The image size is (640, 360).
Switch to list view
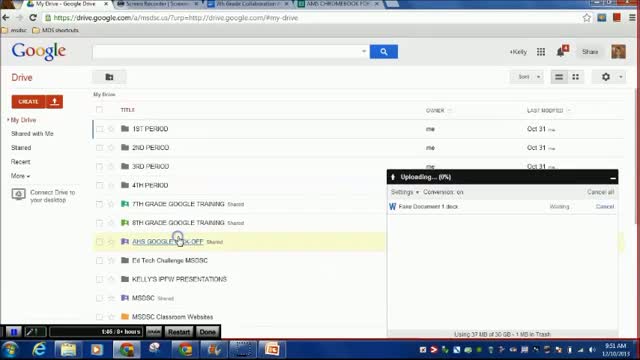coord(559,77)
